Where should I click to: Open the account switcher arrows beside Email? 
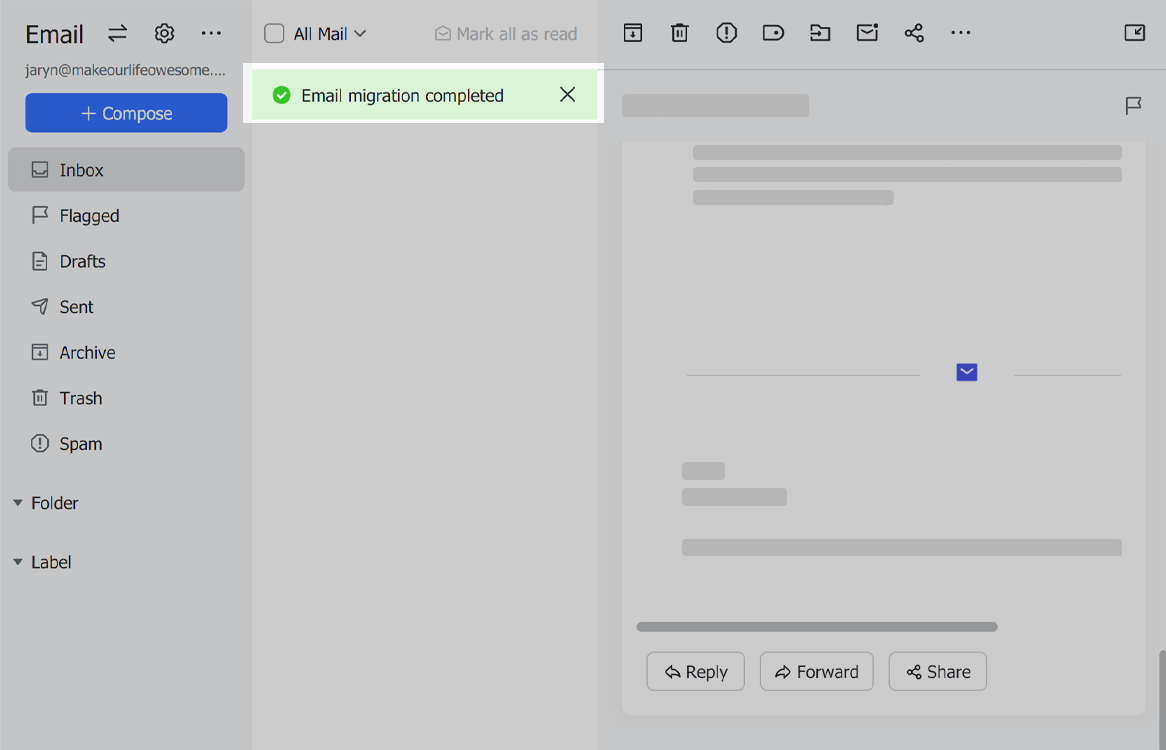click(x=117, y=33)
